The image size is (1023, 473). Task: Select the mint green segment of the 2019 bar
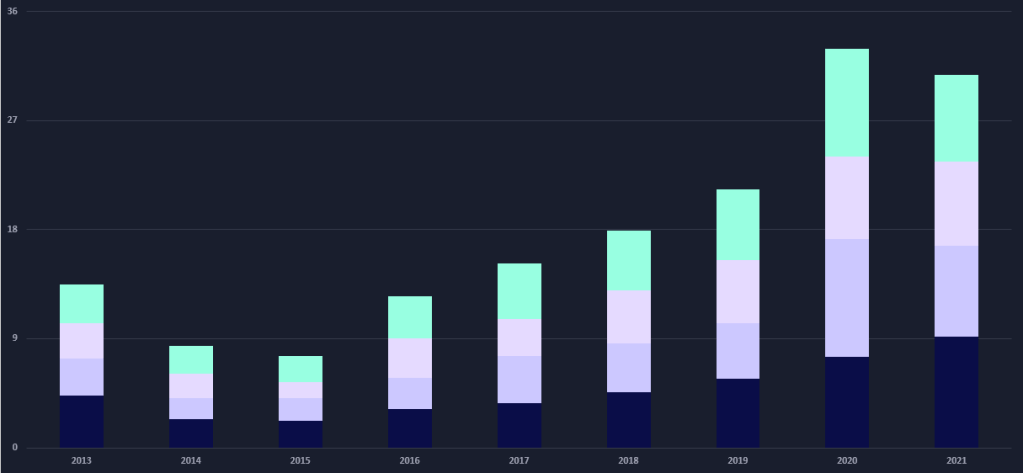[737, 224]
